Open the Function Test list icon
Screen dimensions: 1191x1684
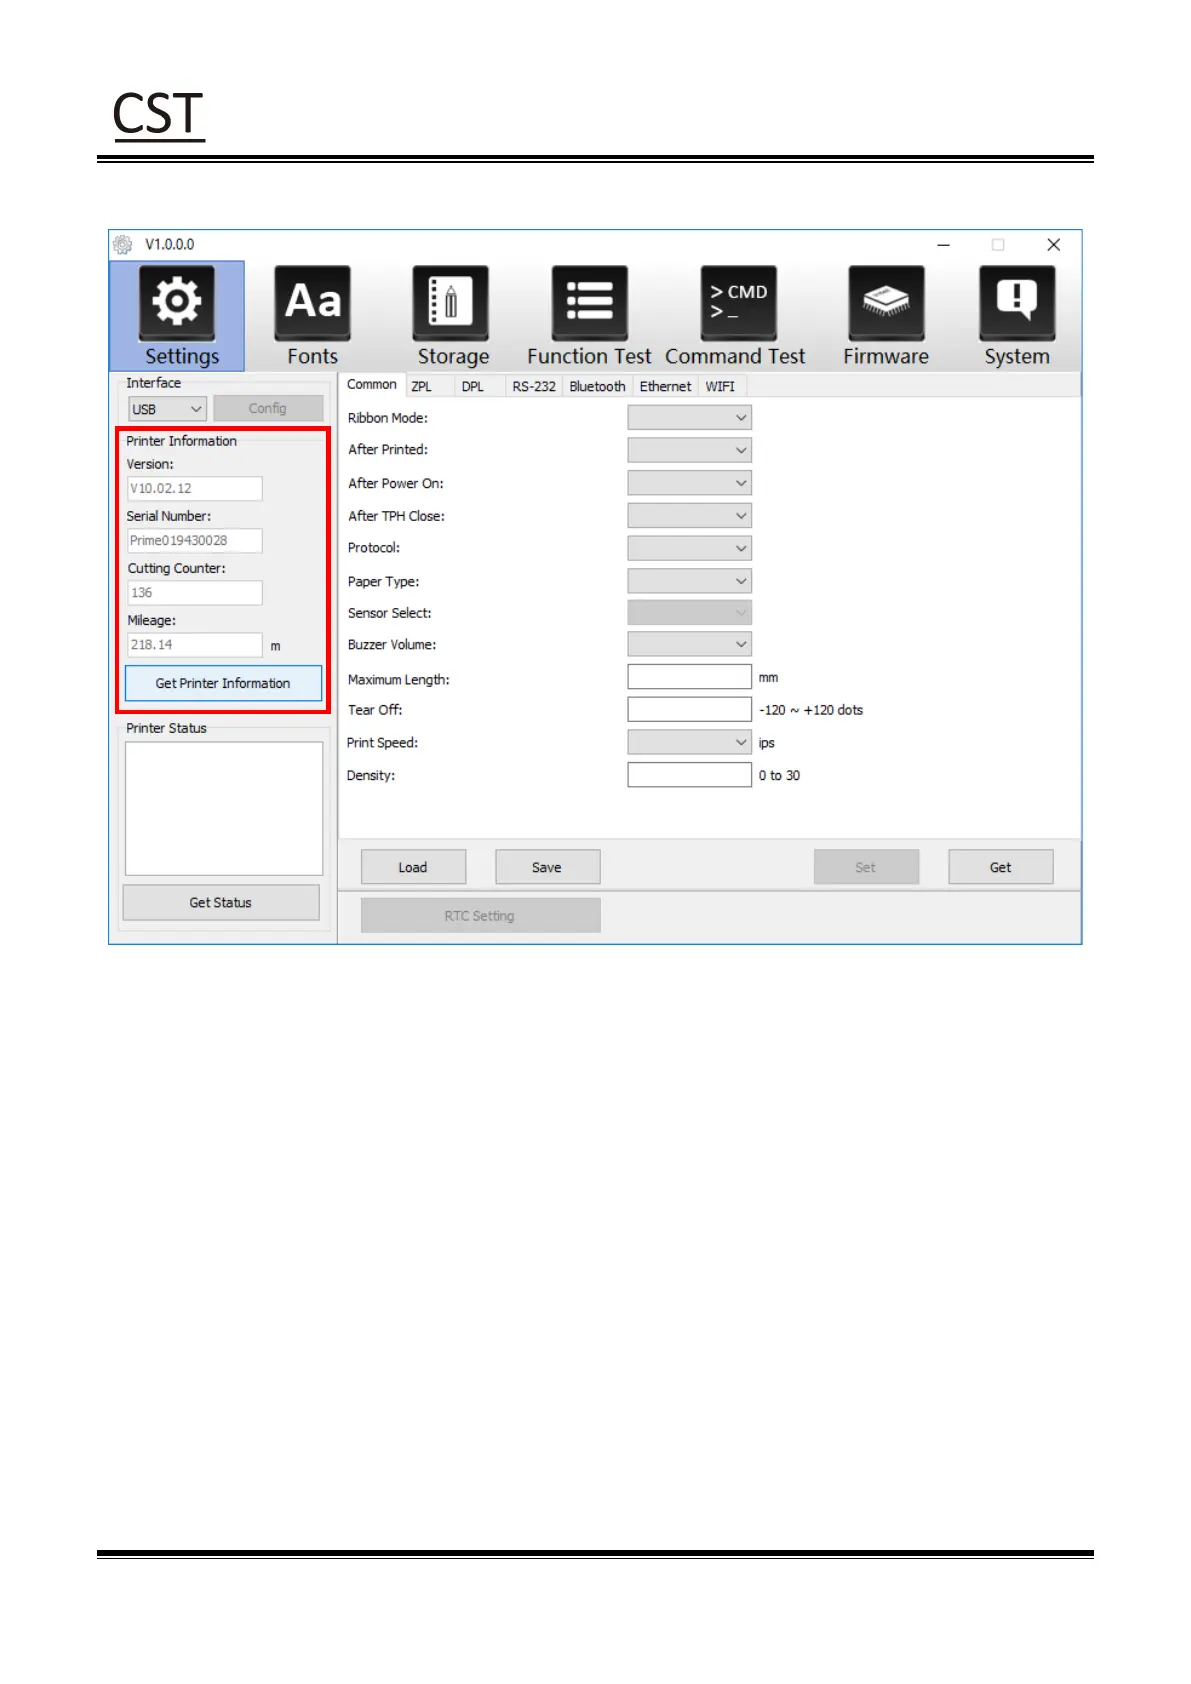589,303
